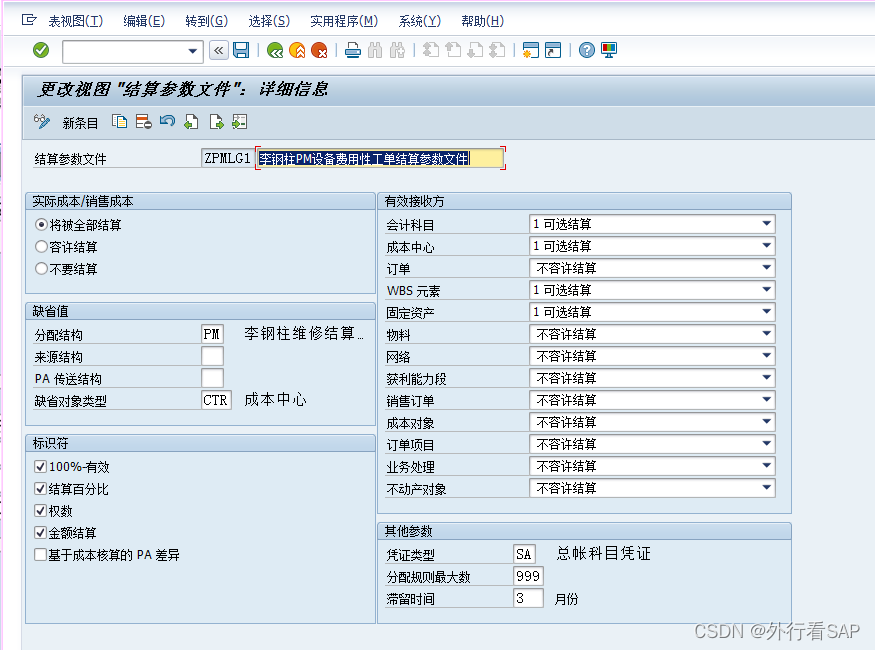Open the 帮助(H) menu
The width and height of the screenshot is (875, 650).
click(483, 21)
